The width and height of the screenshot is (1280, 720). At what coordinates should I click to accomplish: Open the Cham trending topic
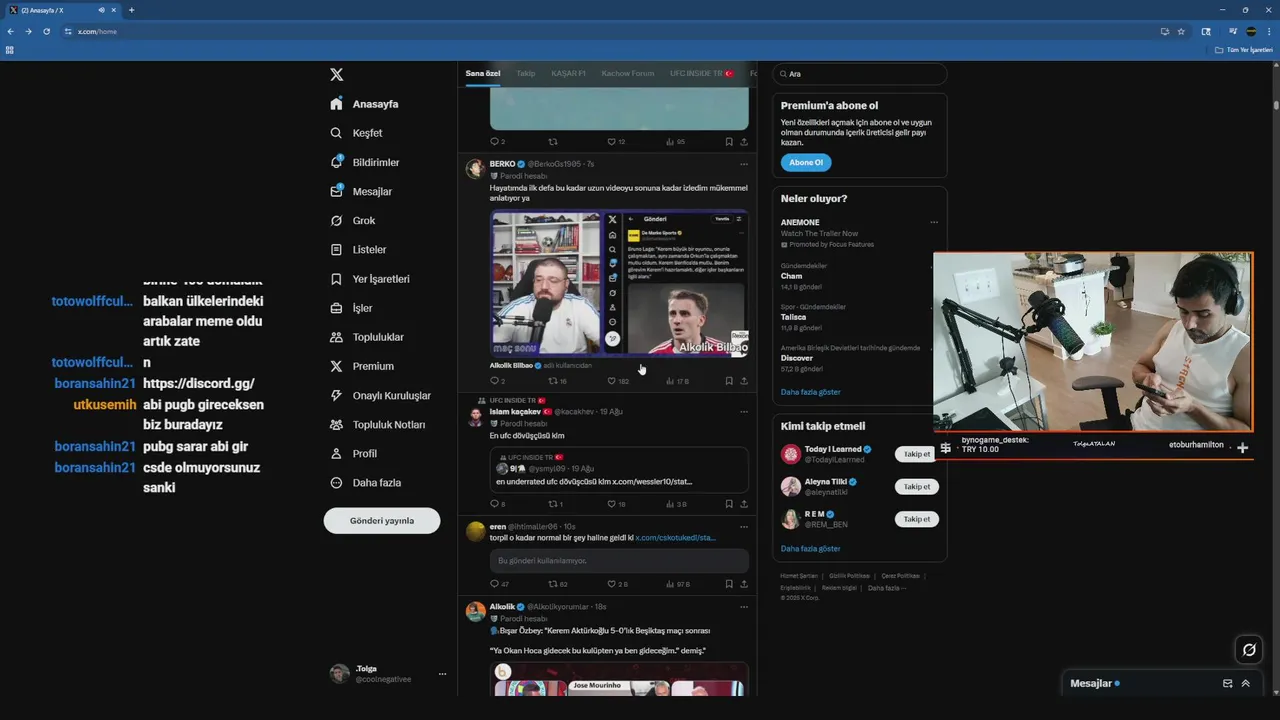click(858, 276)
